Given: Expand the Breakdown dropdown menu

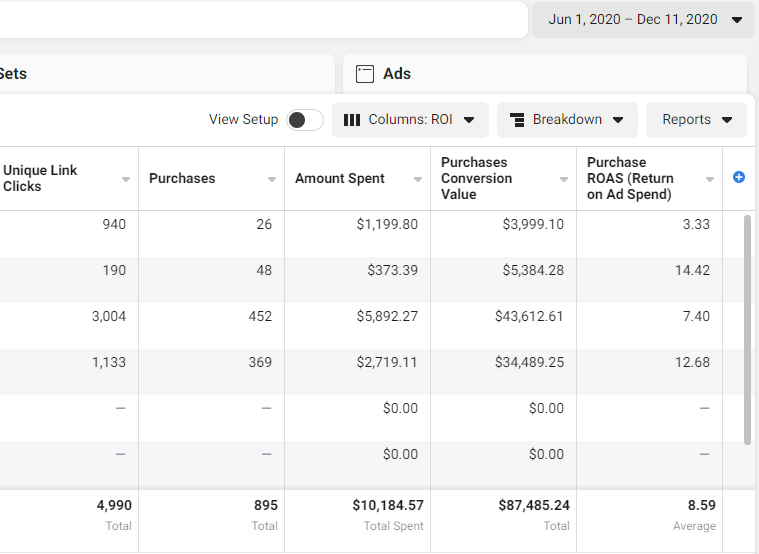Looking at the screenshot, I should 567,120.
